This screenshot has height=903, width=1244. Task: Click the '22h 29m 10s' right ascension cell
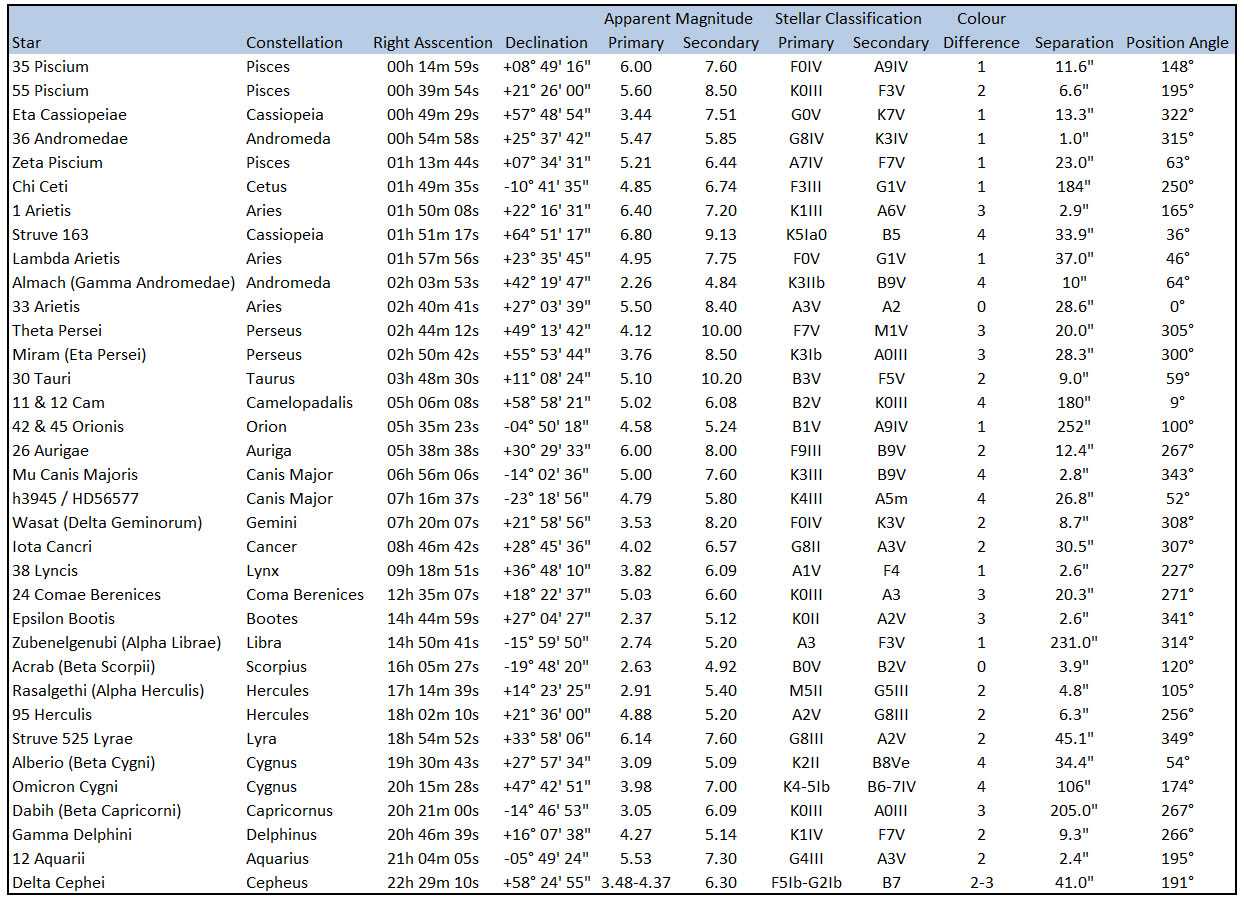433,883
